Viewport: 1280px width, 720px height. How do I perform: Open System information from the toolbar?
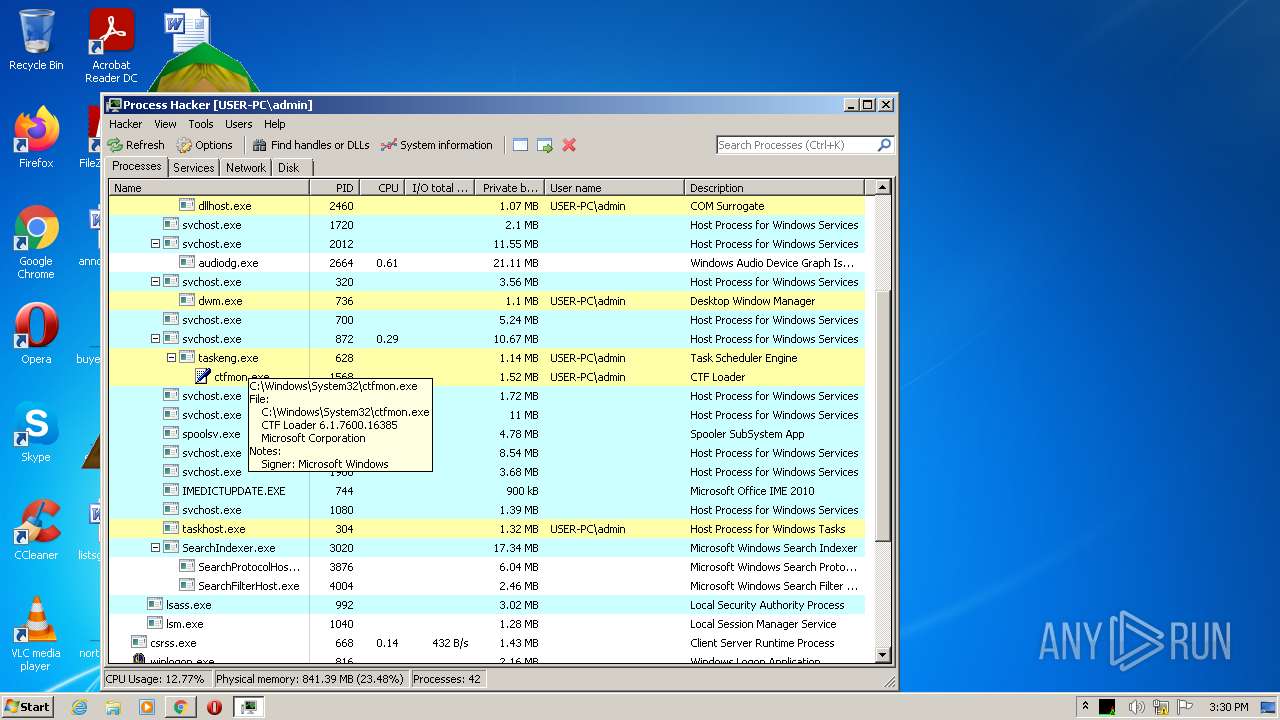(437, 145)
